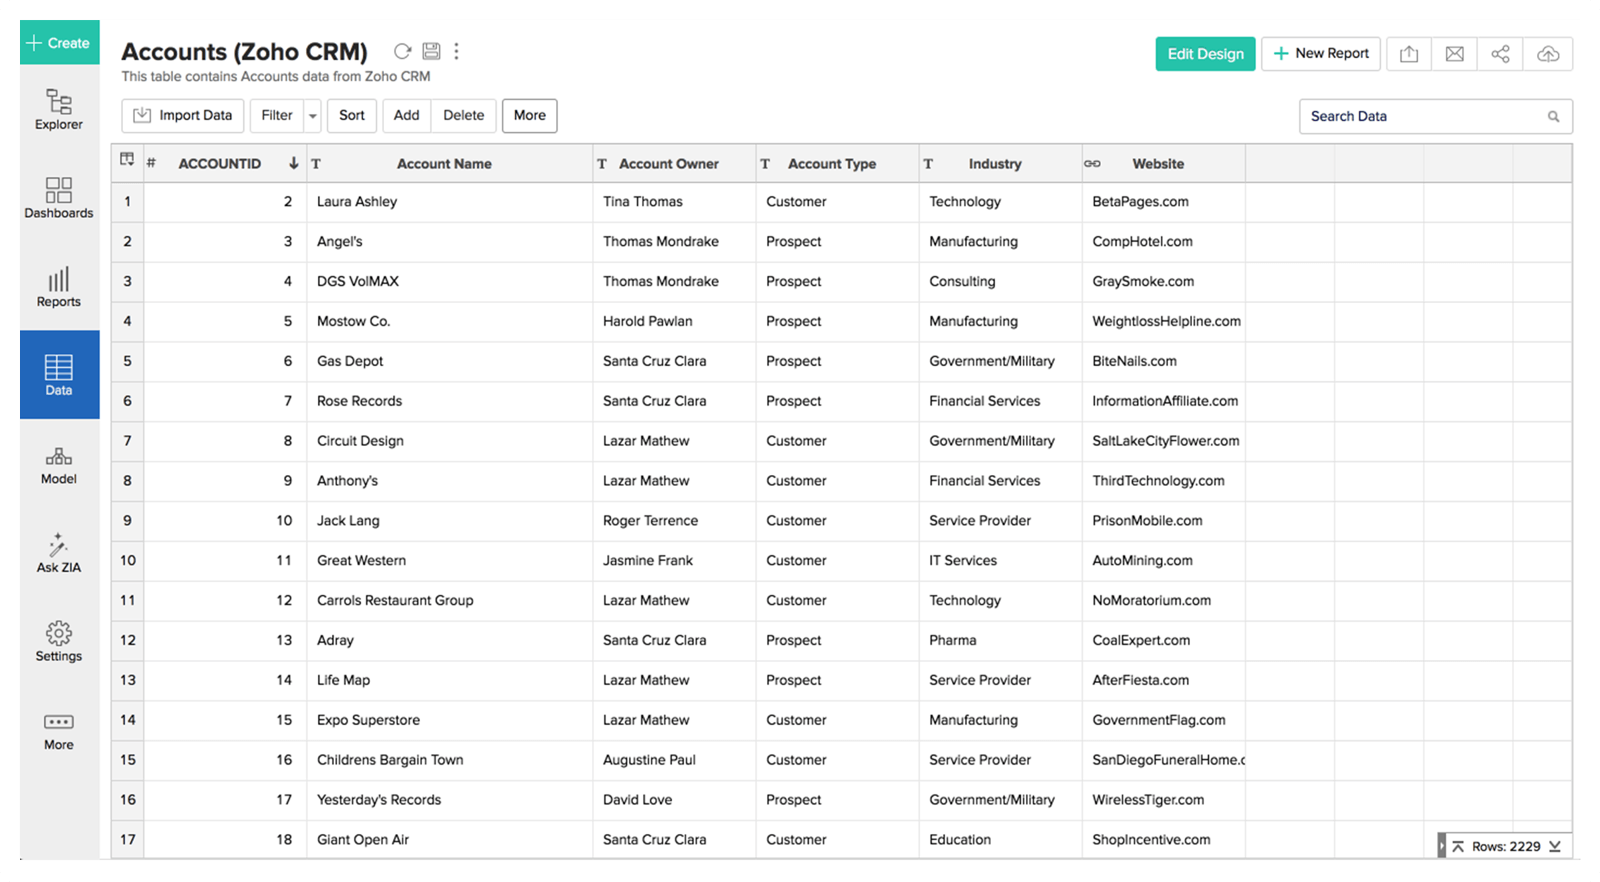This screenshot has height=882, width=1600.
Task: Click the table select-all corner icon
Action: pyautogui.click(x=127, y=160)
